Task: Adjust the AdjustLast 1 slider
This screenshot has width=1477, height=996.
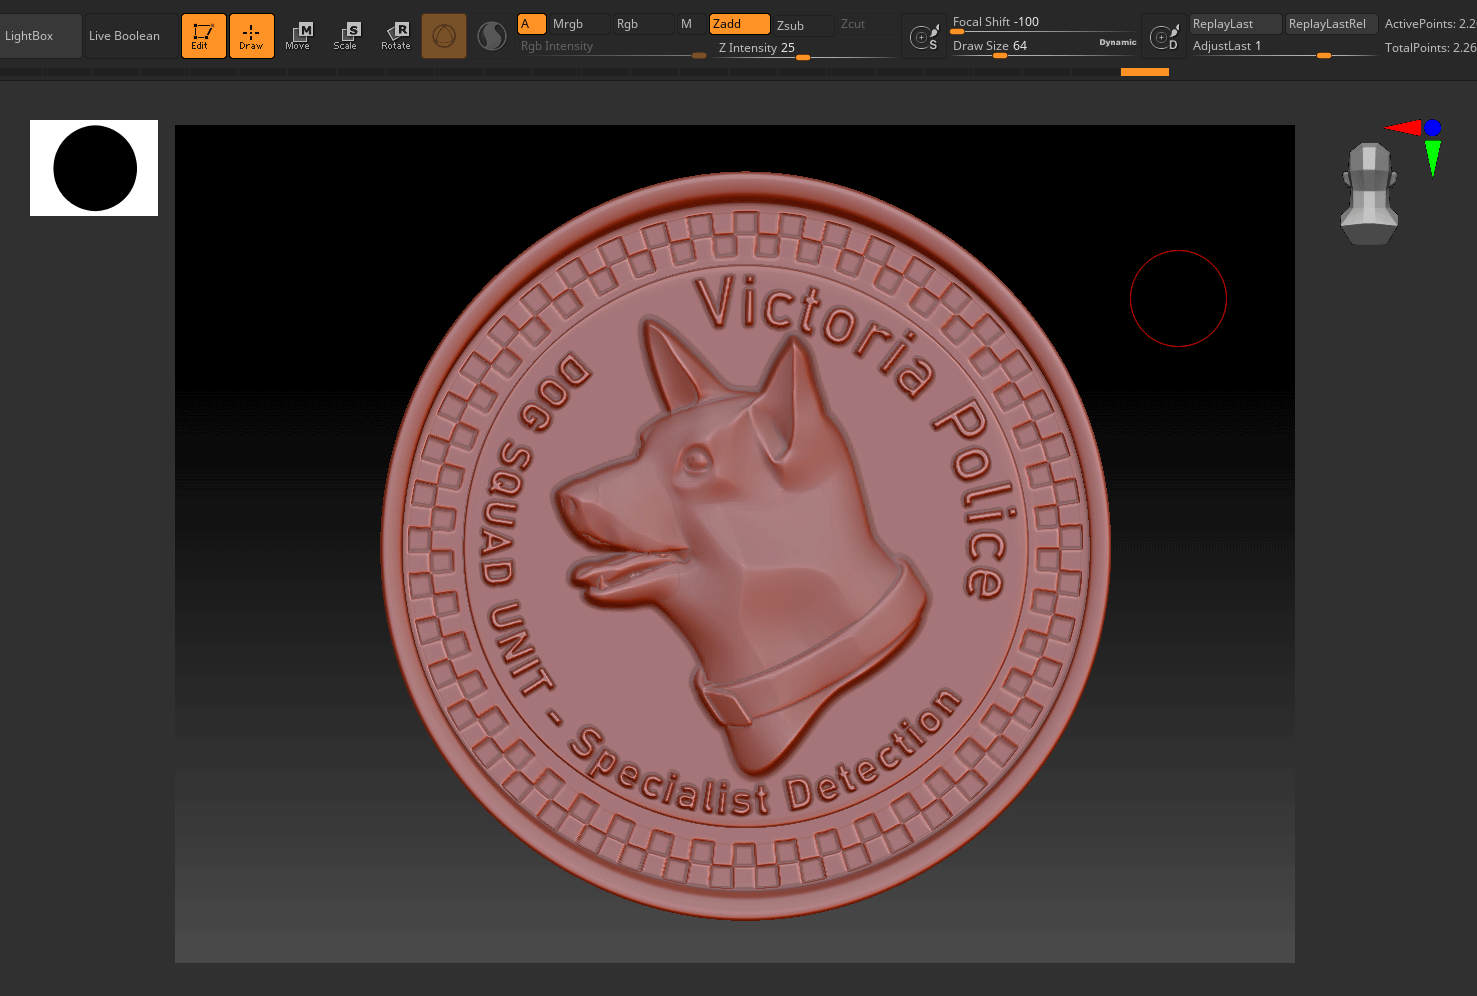Action: (1284, 47)
